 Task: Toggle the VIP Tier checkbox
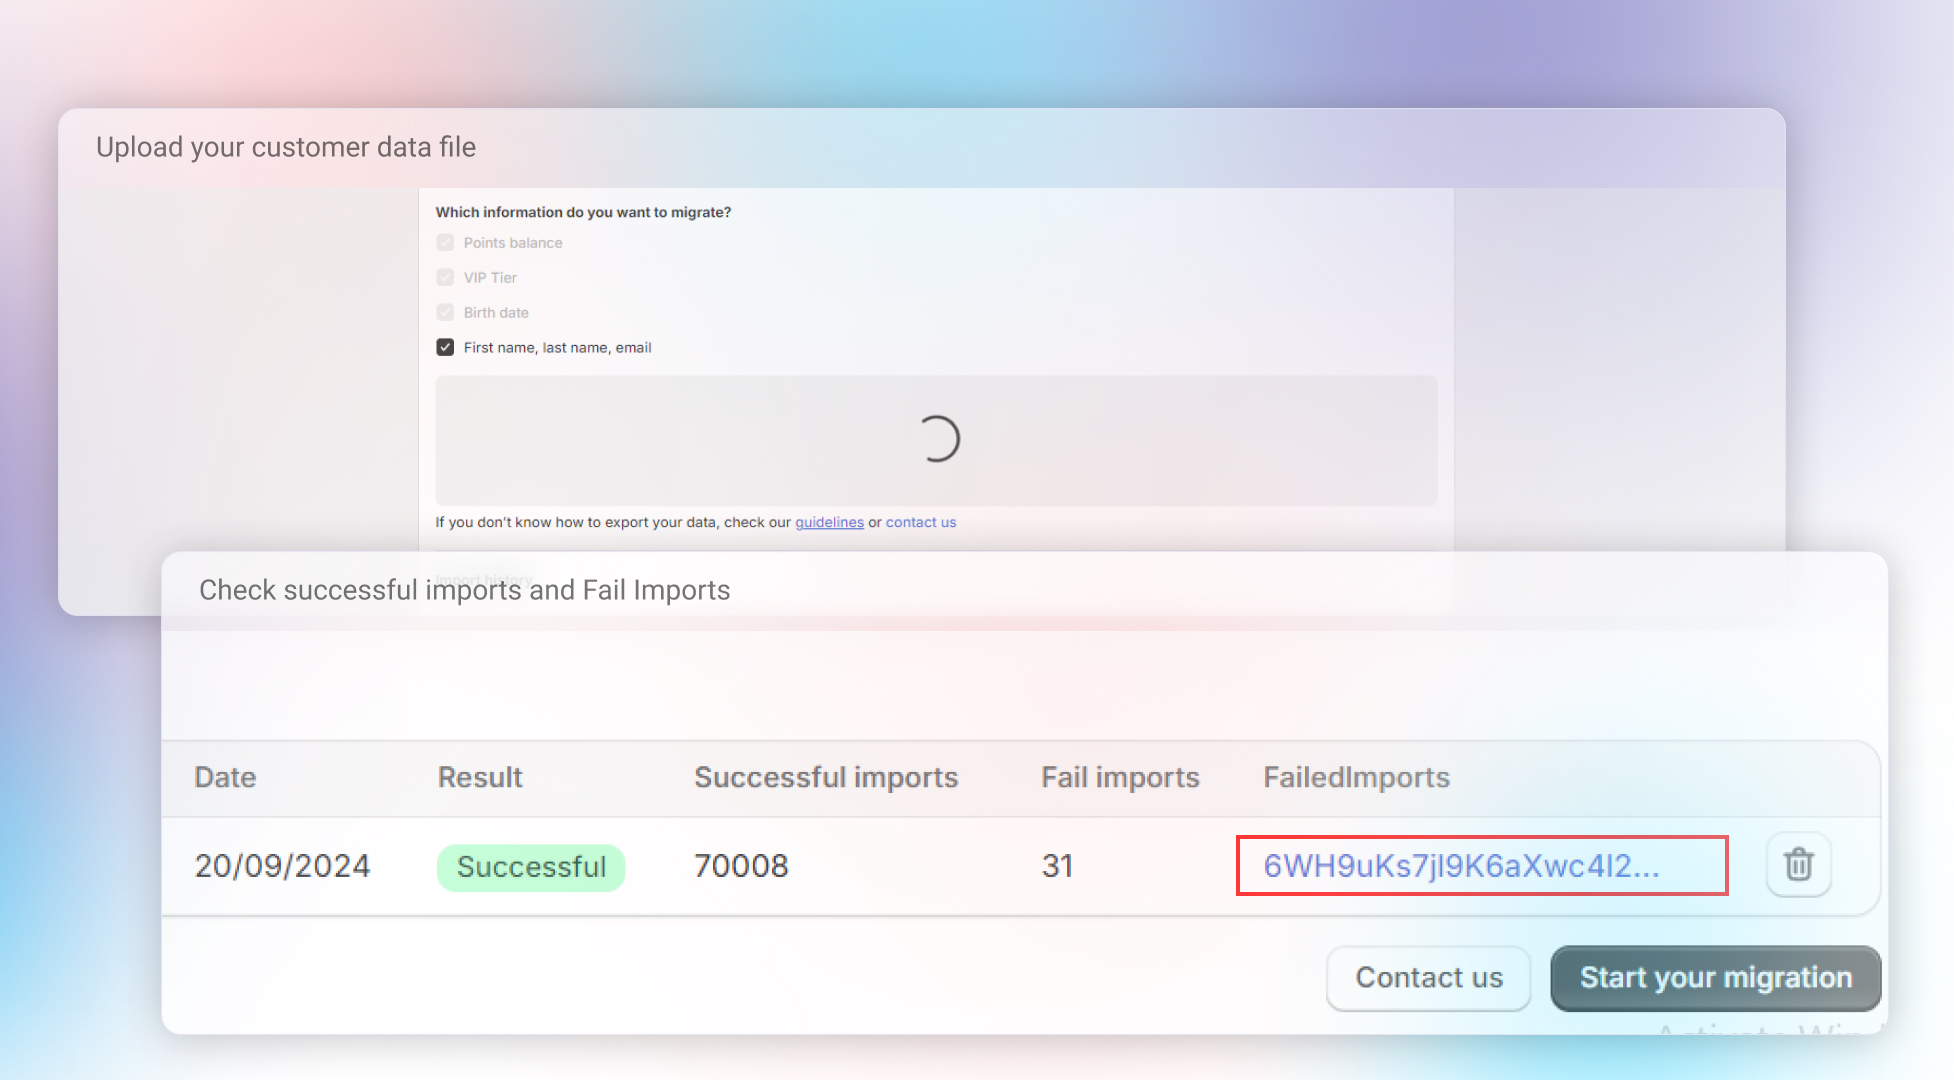pos(445,278)
